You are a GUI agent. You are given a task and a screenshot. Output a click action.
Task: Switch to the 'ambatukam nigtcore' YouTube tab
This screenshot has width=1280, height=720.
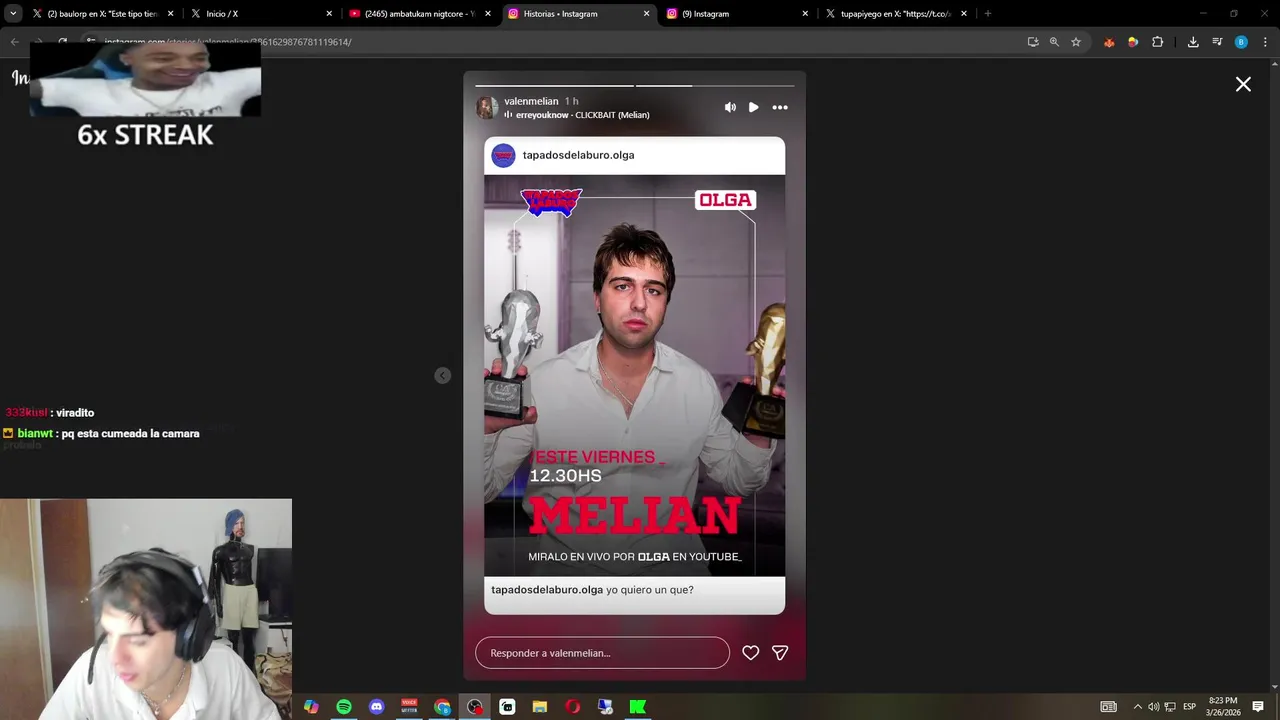click(x=418, y=14)
